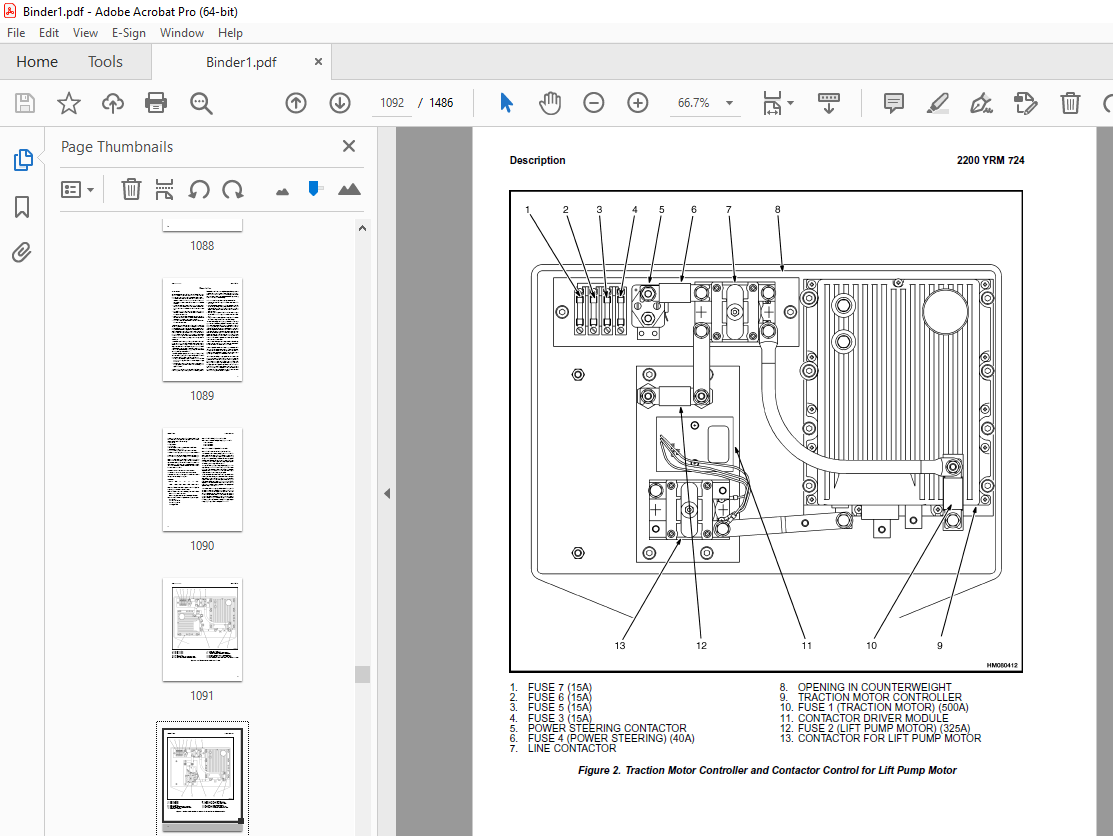1113x836 pixels.
Task: Click the 'TRACTION MOTOR CONTROLLER' legend entry
Action: pos(879,697)
